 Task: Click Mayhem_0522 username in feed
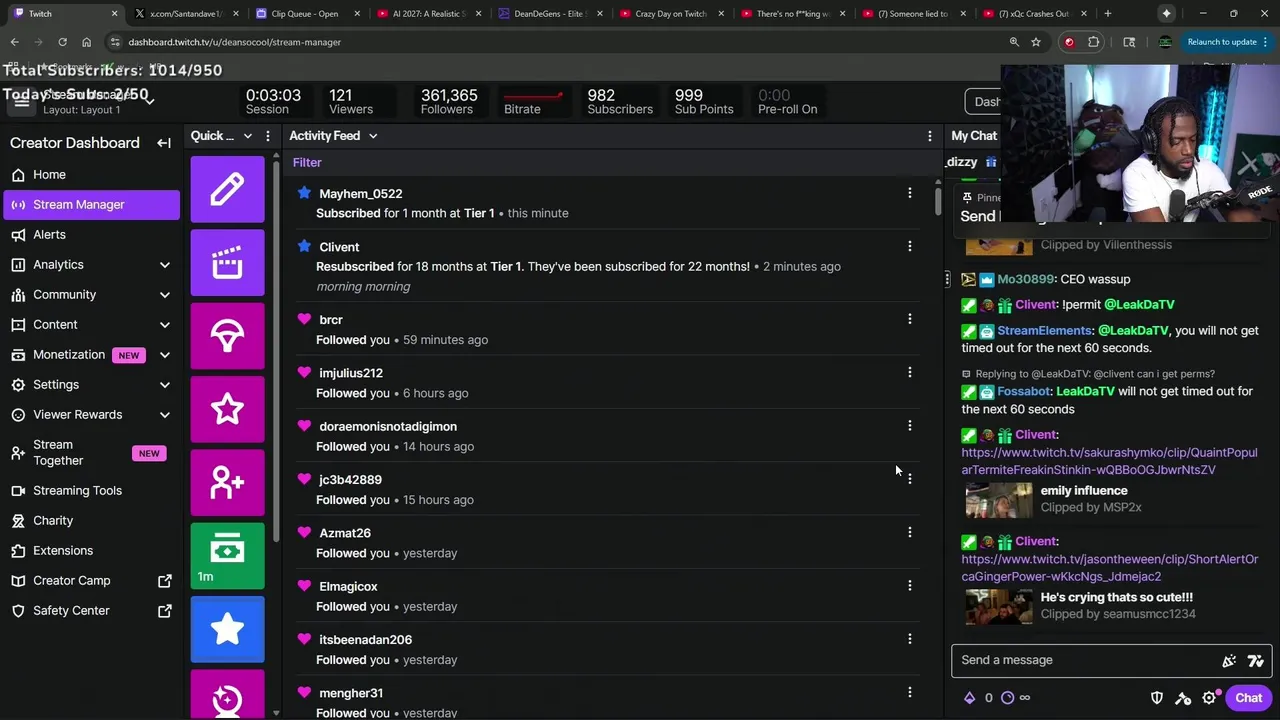361,193
